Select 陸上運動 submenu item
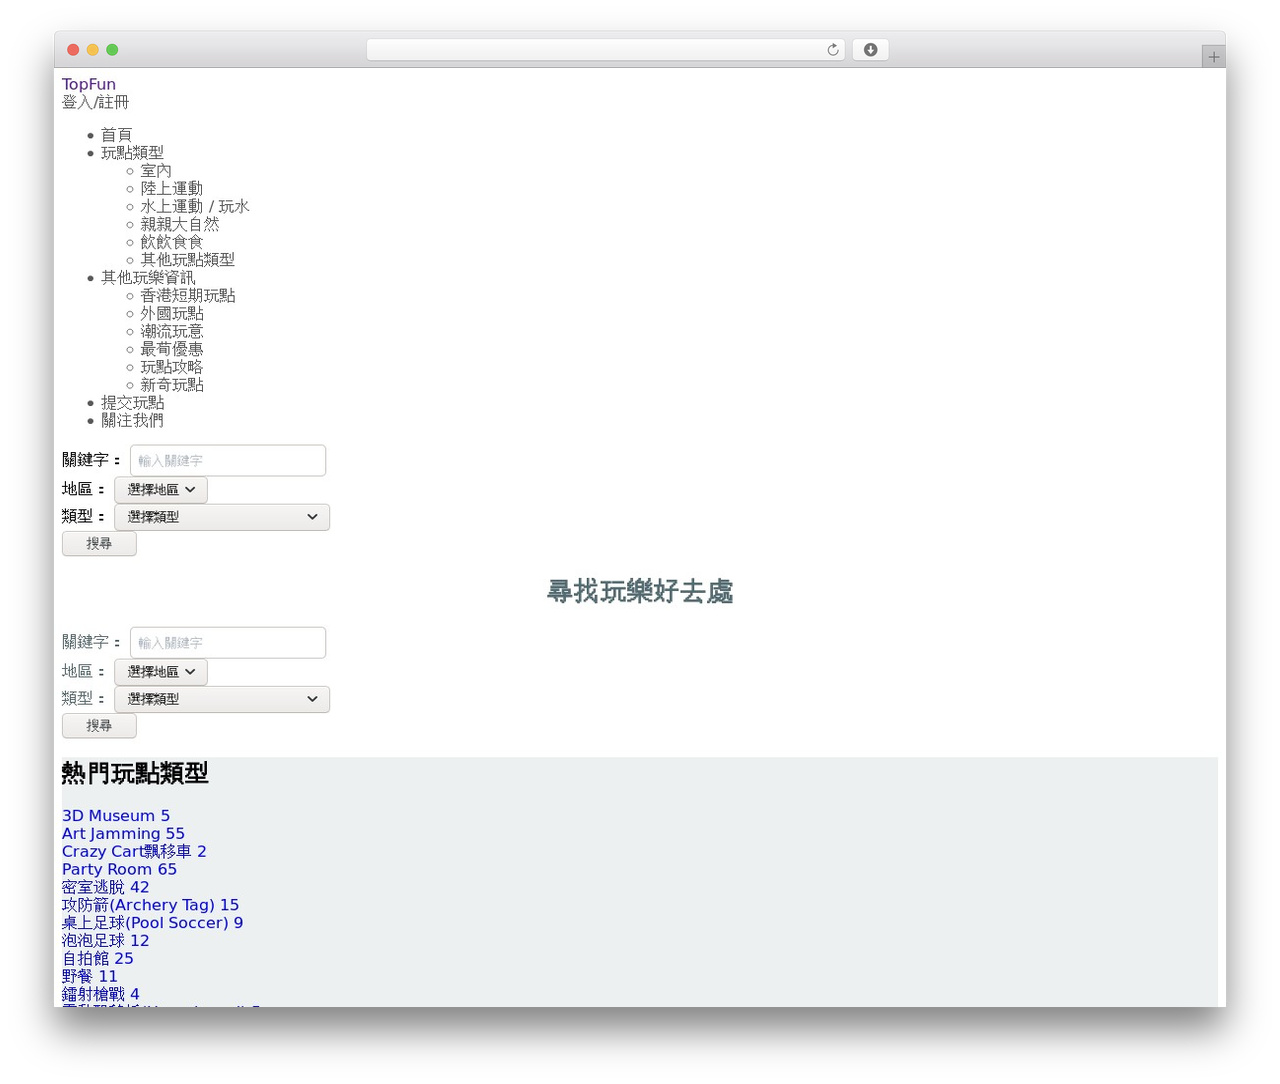 pyautogui.click(x=171, y=189)
